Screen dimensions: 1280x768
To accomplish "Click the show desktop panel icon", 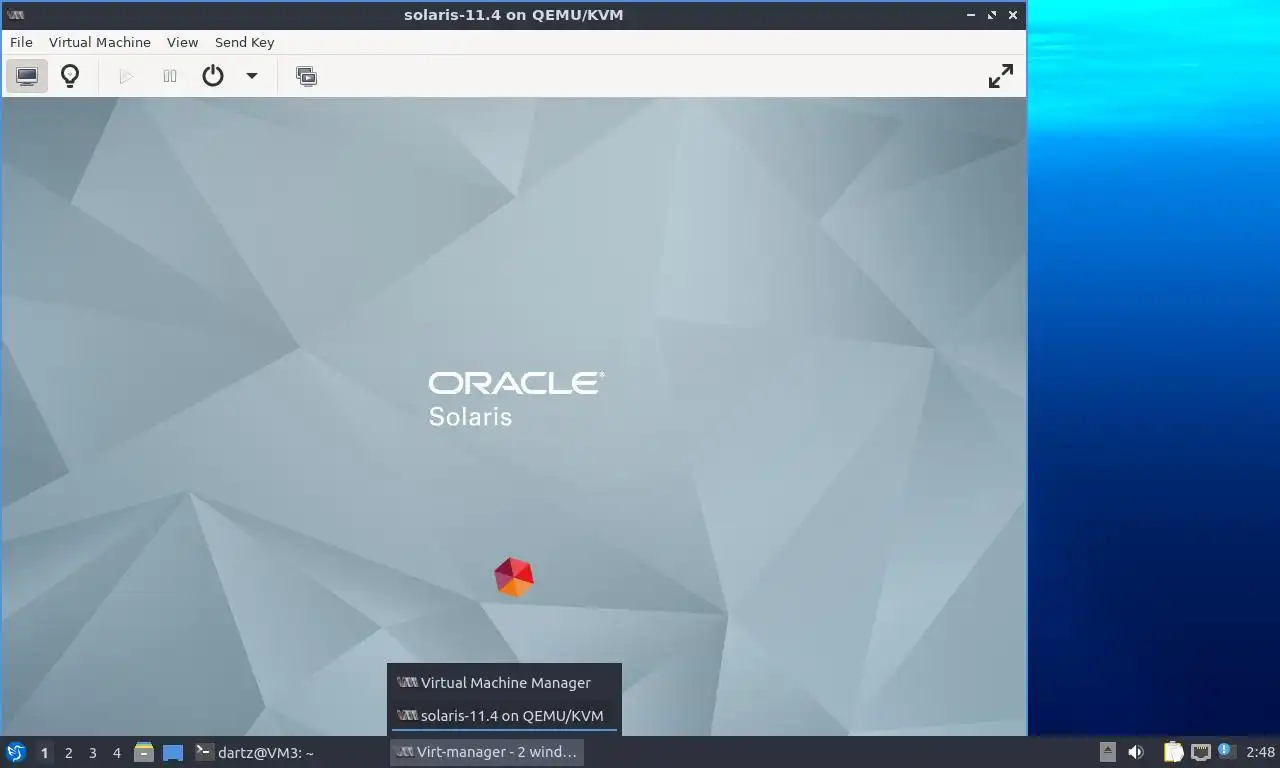I will [x=172, y=752].
